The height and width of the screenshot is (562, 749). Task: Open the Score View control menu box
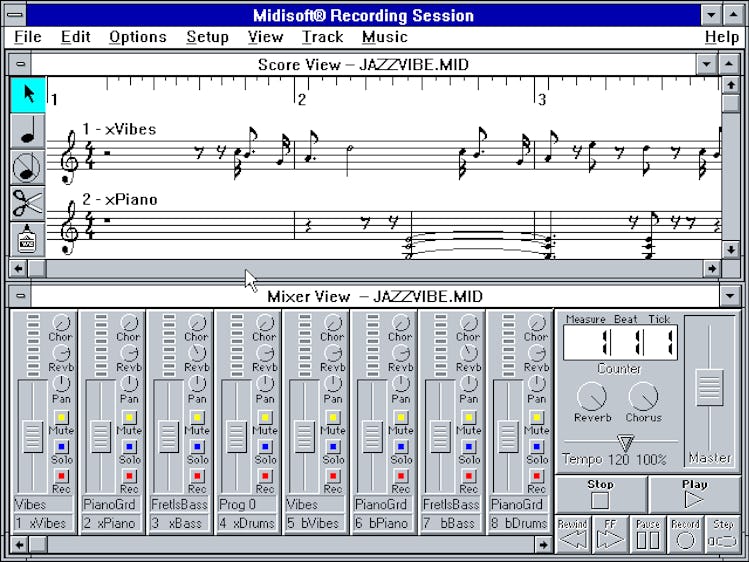20,64
